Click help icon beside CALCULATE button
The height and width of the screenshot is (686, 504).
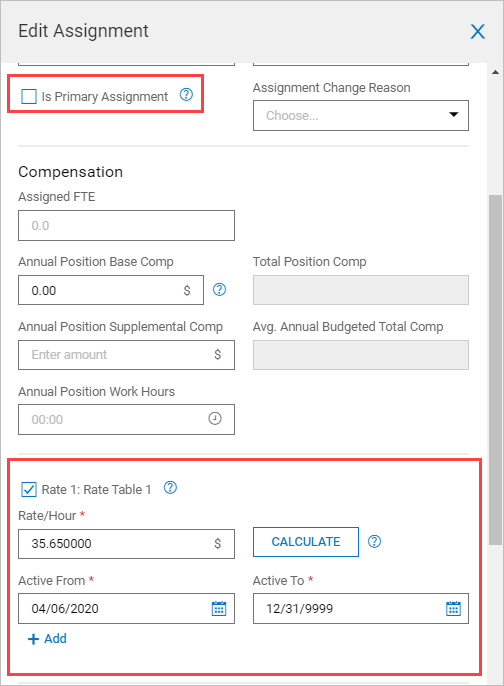[x=374, y=542]
